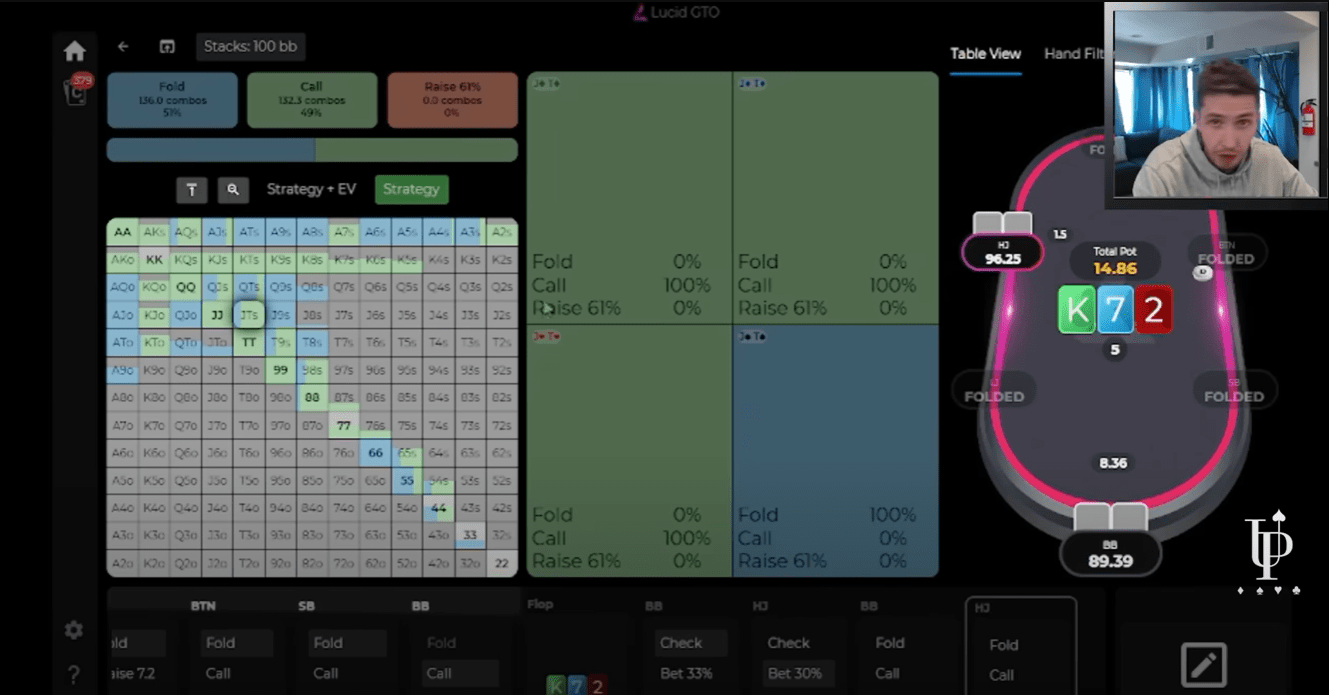
Task: Click the text size T icon
Action: click(191, 190)
